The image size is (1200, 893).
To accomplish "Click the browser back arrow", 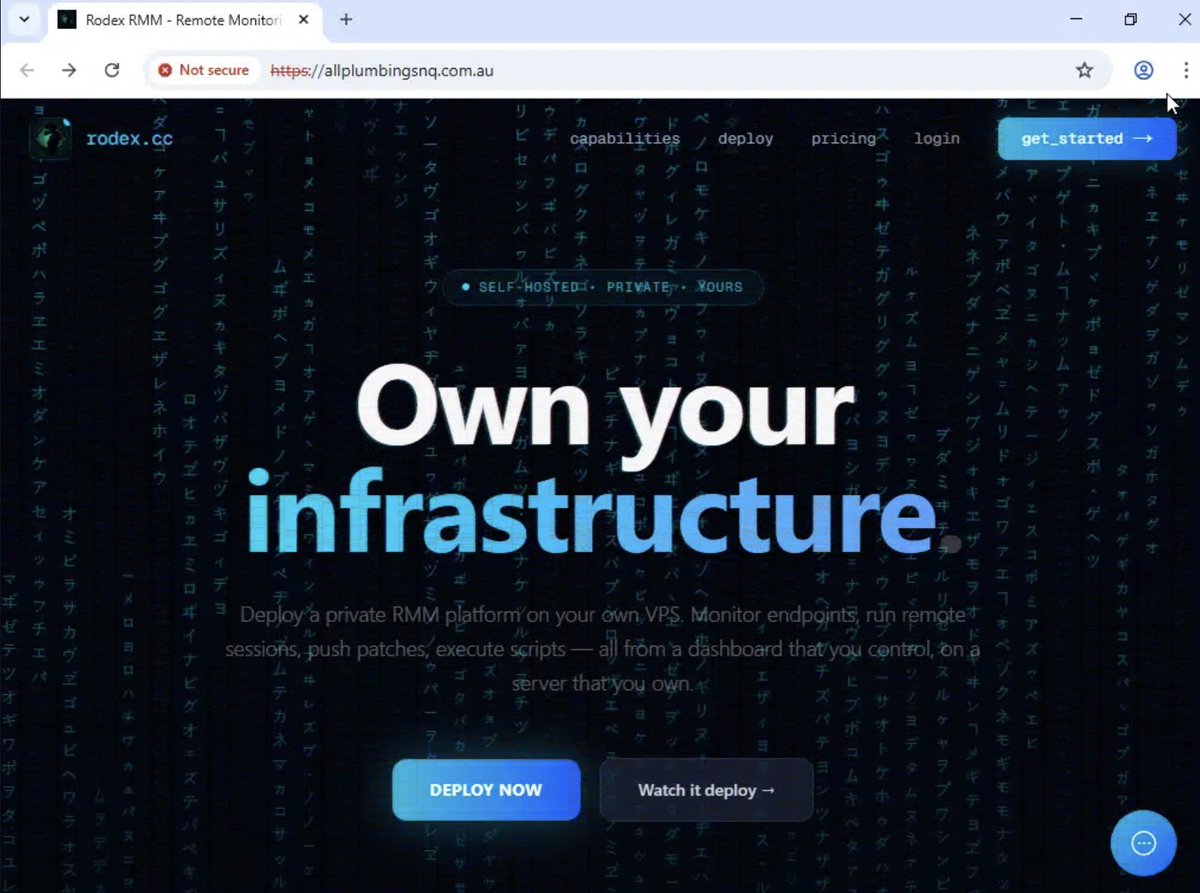I will (x=27, y=70).
